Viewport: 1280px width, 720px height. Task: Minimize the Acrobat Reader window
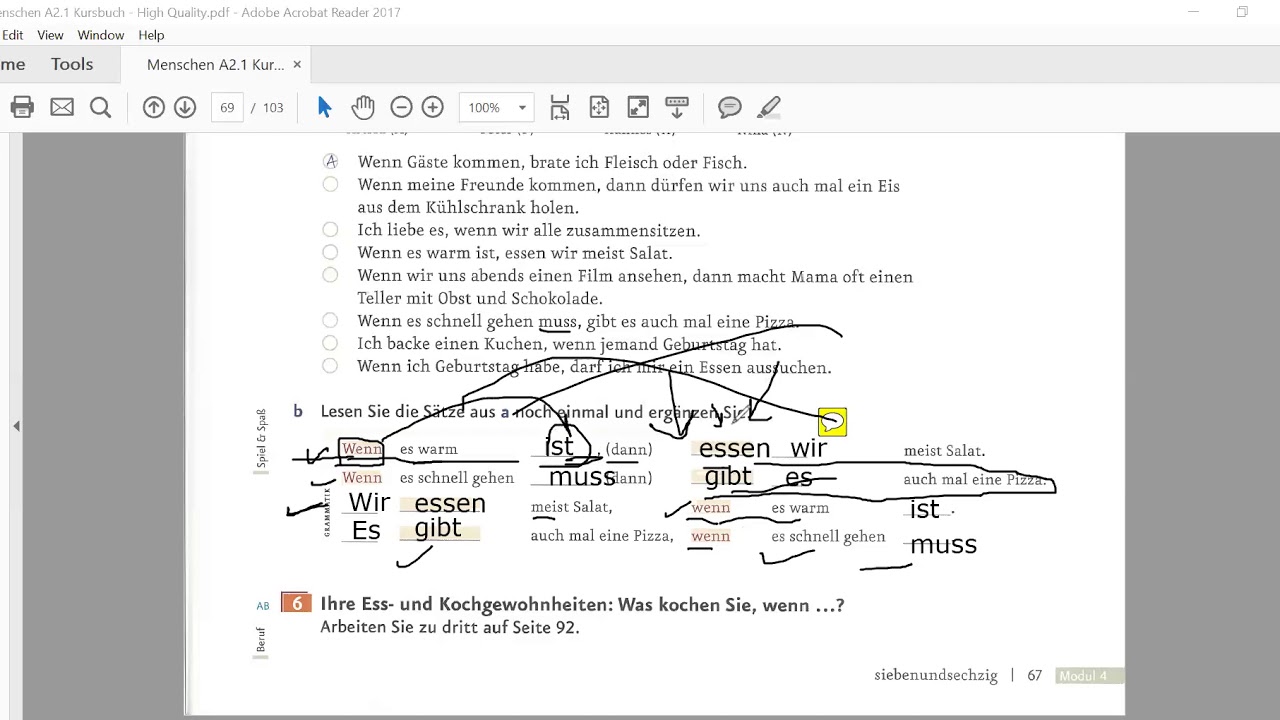1193,12
